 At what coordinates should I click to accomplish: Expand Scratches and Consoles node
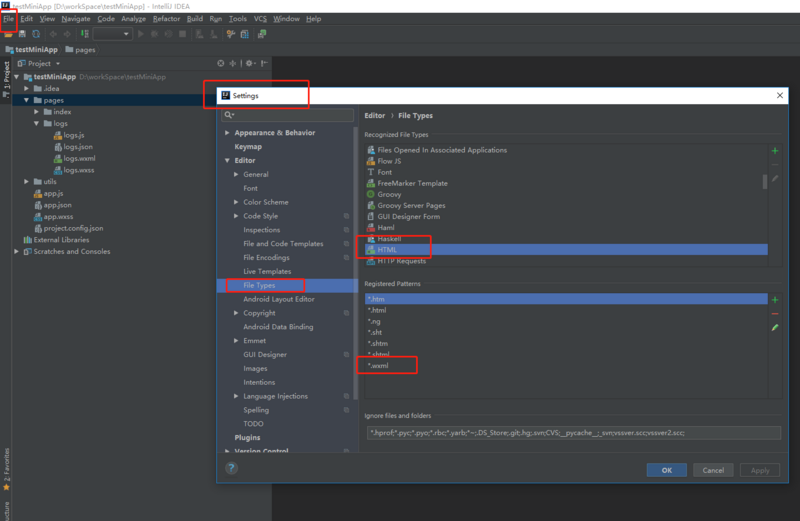pos(17,252)
